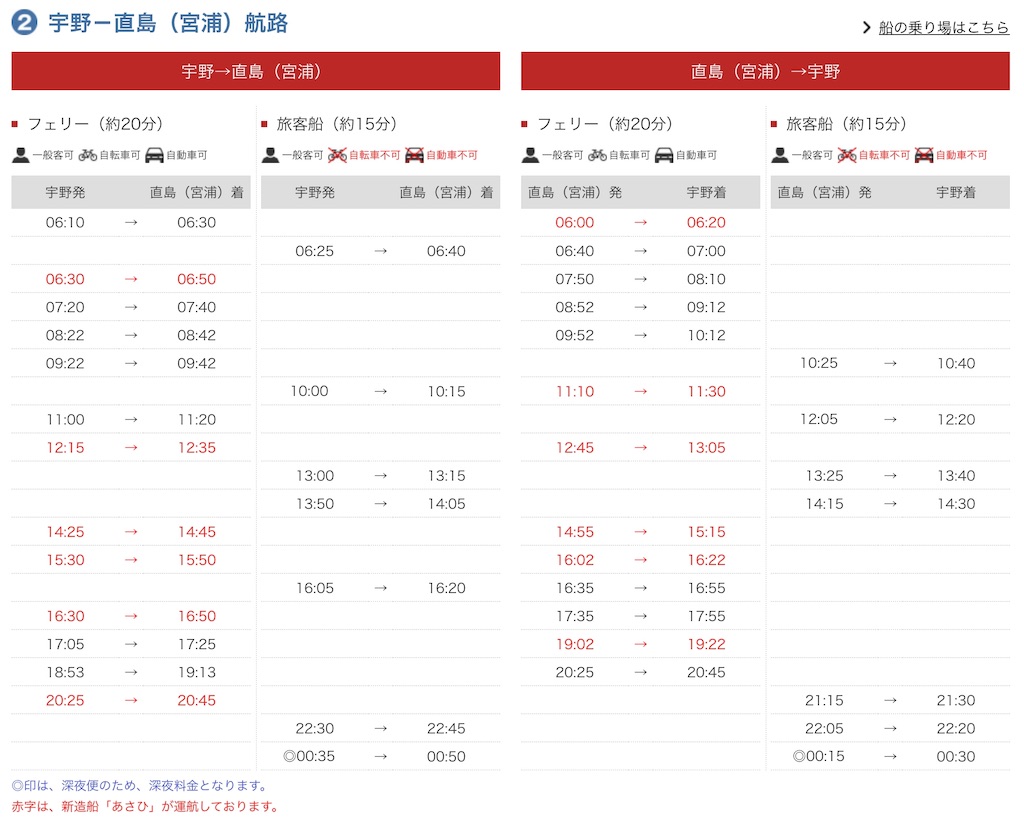
Task: Select the 22:05 Naoshima passenger boat departure
Action: click(824, 729)
